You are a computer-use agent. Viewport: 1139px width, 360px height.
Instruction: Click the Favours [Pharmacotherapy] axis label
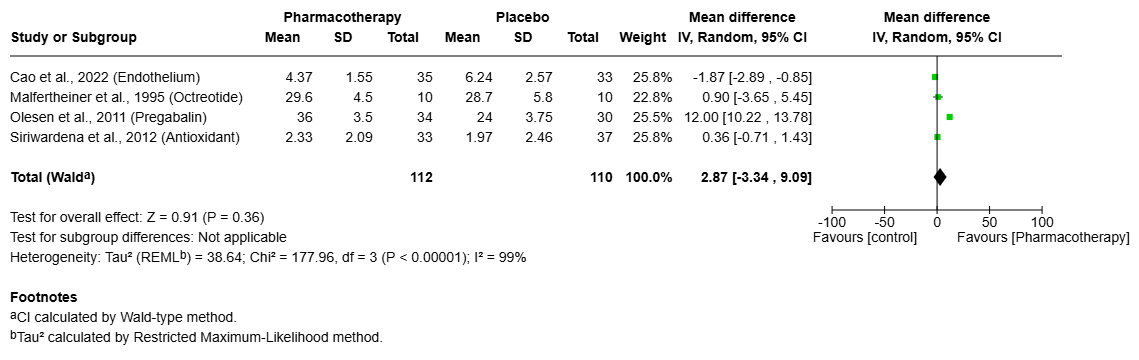(1043, 237)
